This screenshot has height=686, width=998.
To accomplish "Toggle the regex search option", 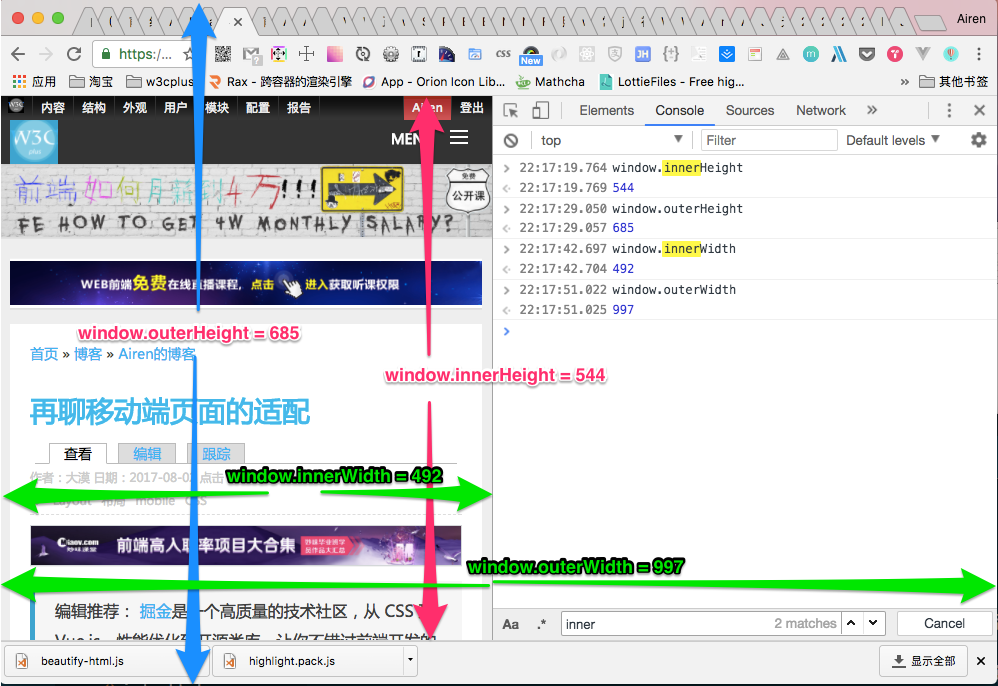I will (542, 624).
